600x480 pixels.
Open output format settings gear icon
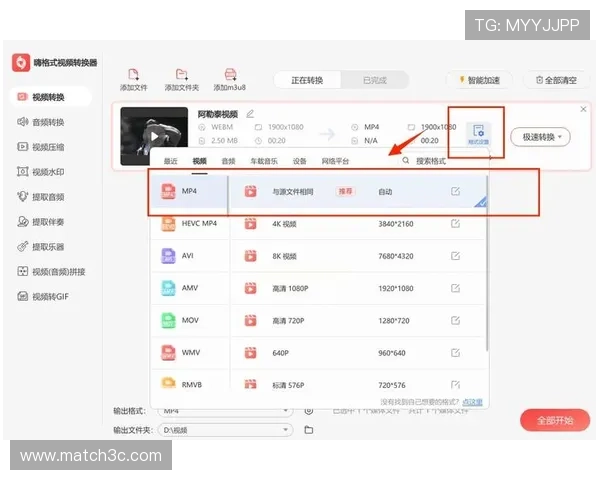click(308, 411)
